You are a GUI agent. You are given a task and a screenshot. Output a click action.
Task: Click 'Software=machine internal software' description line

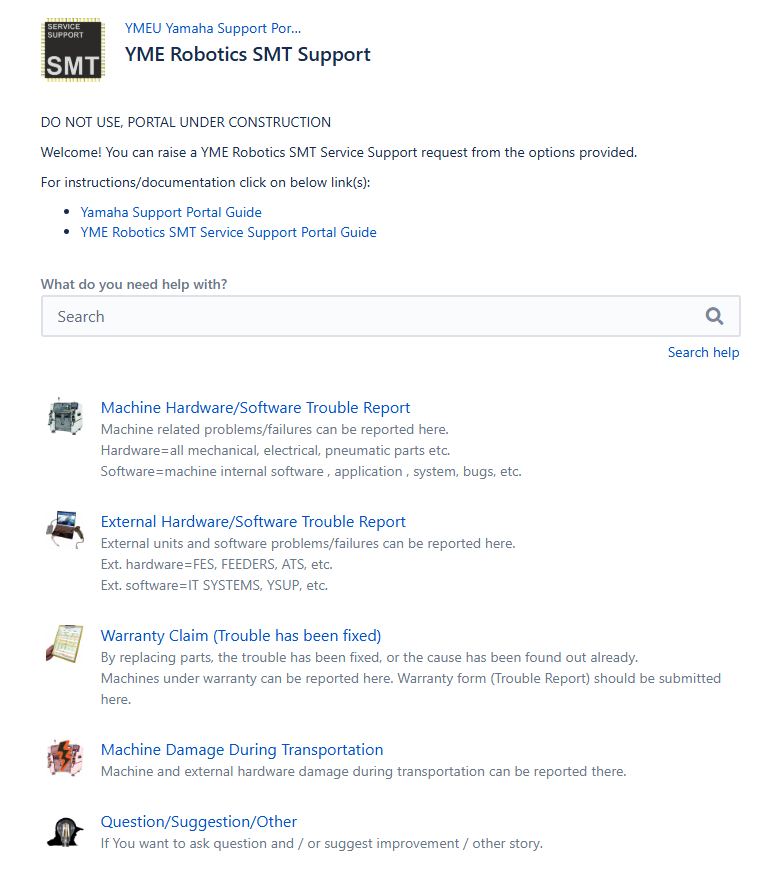311,472
